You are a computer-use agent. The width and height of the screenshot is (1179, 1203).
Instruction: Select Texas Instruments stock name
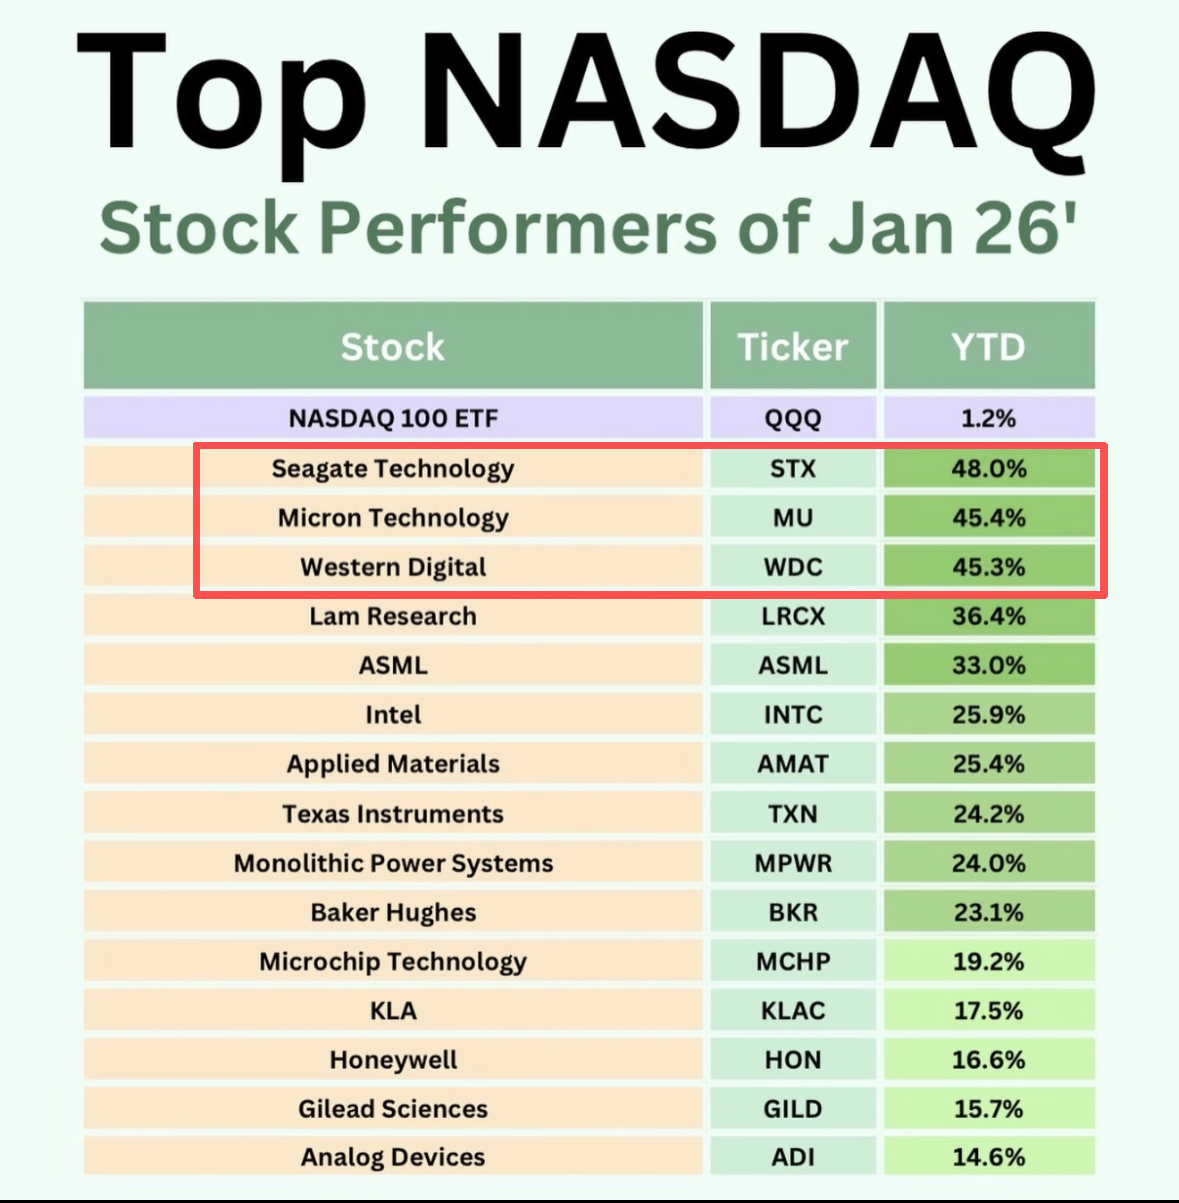click(393, 813)
